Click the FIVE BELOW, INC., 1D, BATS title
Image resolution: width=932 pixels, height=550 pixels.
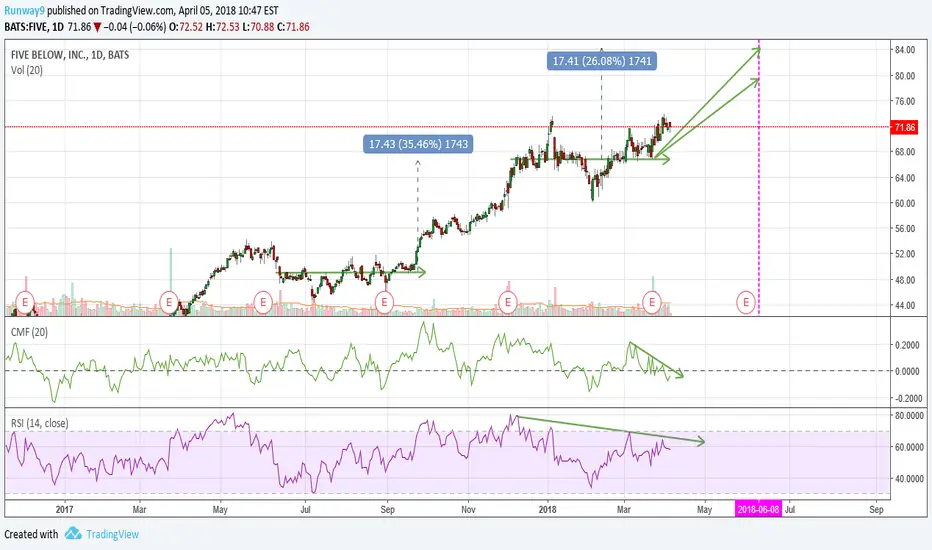70,55
